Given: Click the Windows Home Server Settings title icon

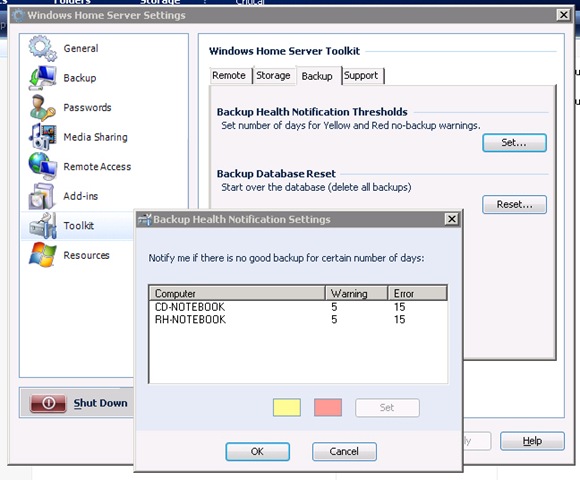Looking at the screenshot, I should tap(18, 16).
